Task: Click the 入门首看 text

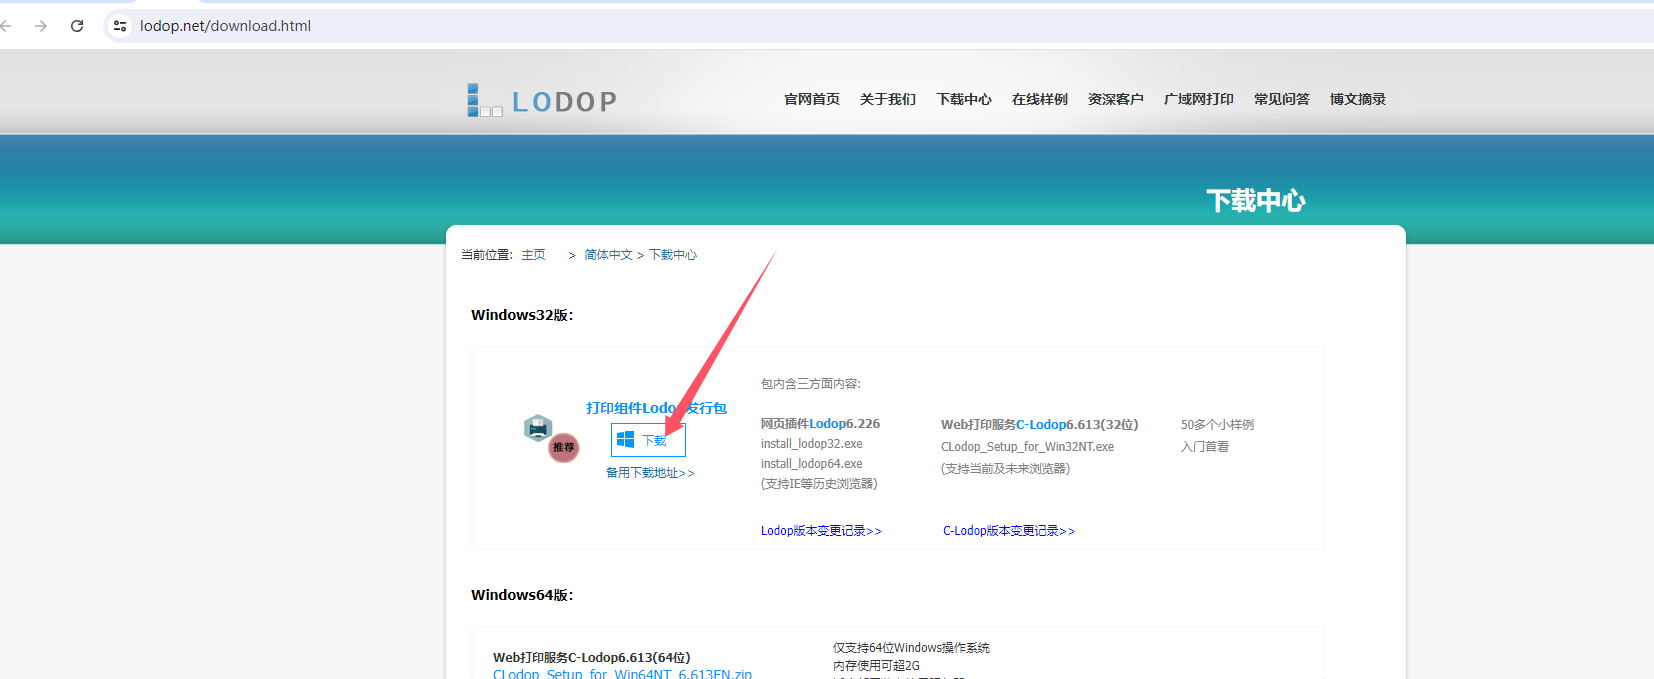Action: click(x=1204, y=447)
